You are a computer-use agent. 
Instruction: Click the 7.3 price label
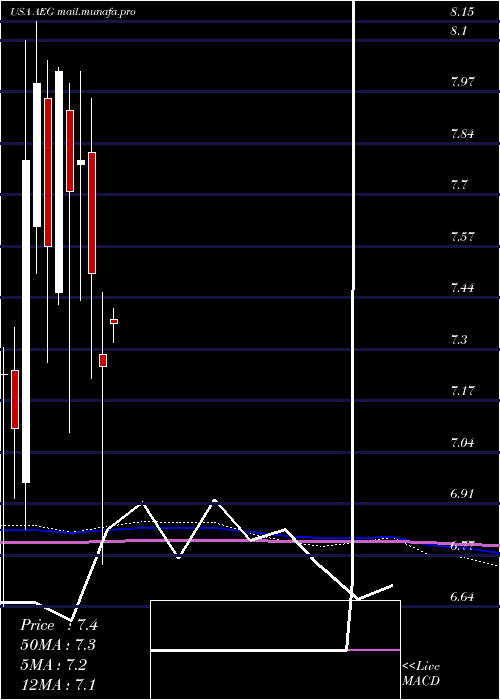coord(459,340)
